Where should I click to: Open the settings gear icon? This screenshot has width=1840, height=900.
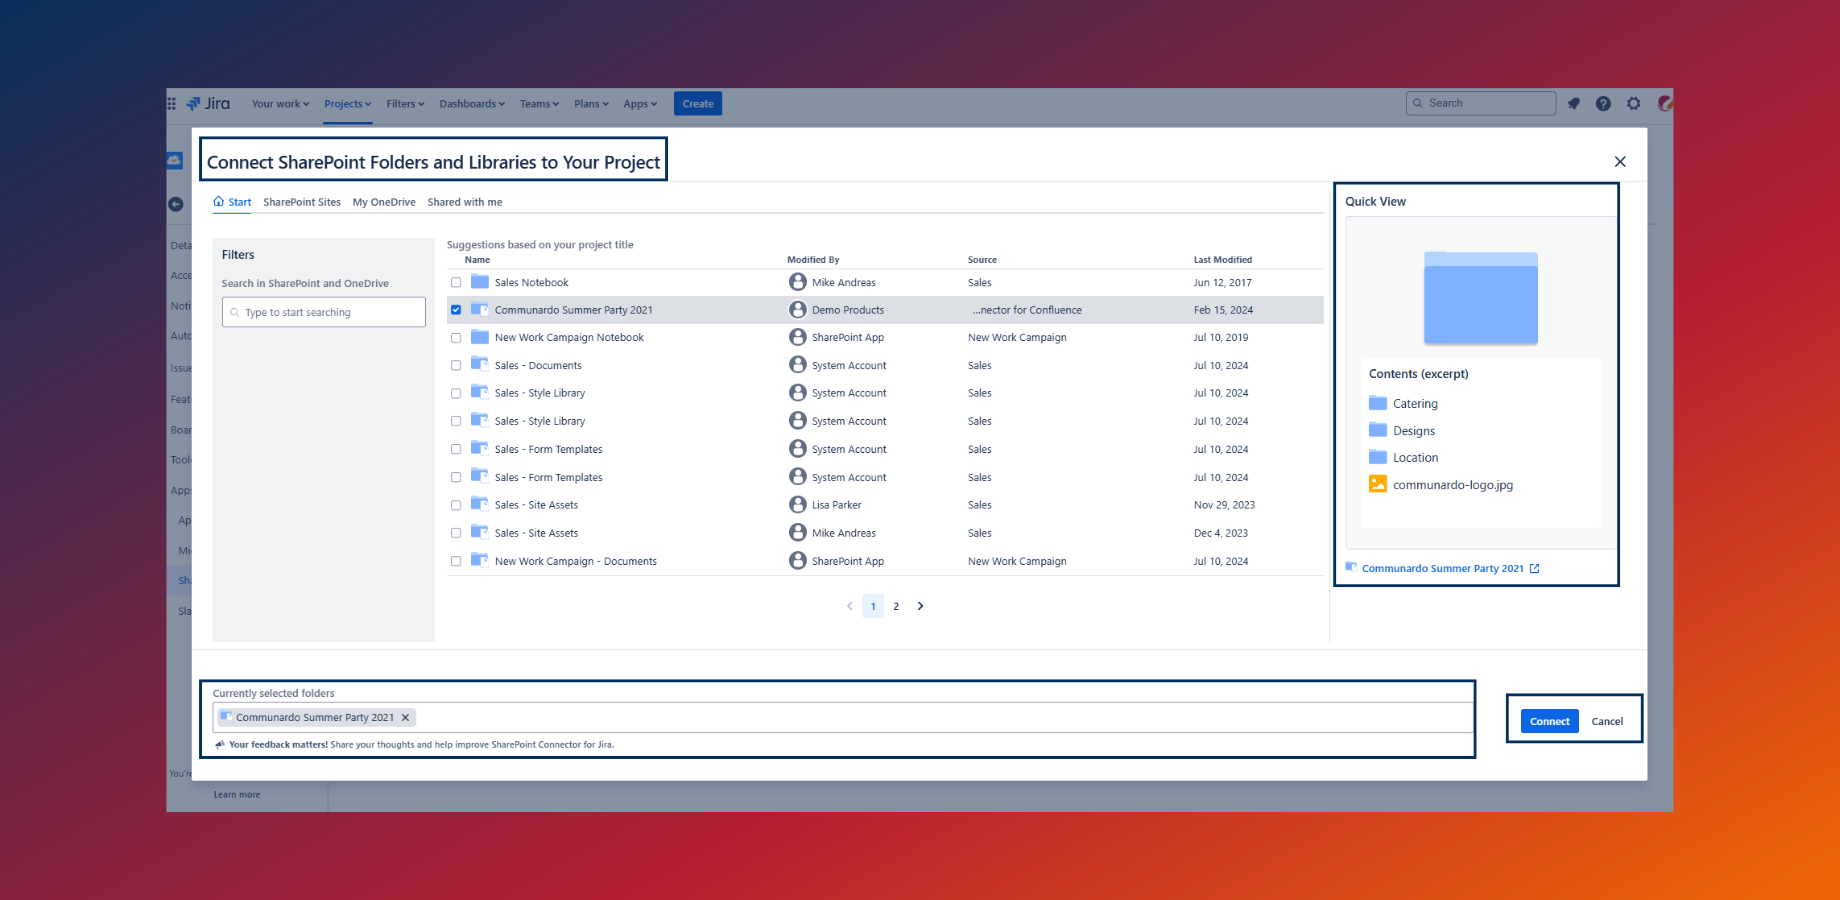1633,103
